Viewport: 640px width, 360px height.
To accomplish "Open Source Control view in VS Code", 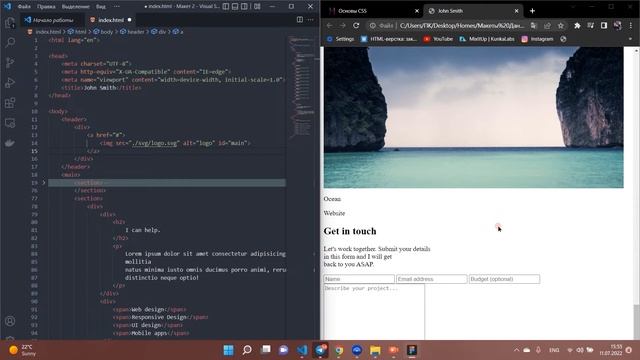I will (x=10, y=62).
